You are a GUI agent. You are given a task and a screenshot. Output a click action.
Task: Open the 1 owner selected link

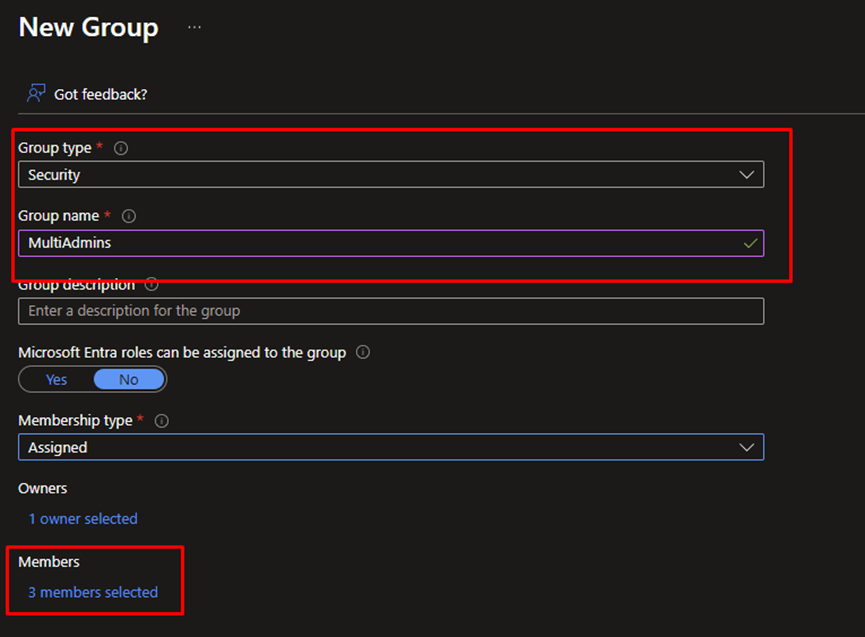[x=83, y=519]
